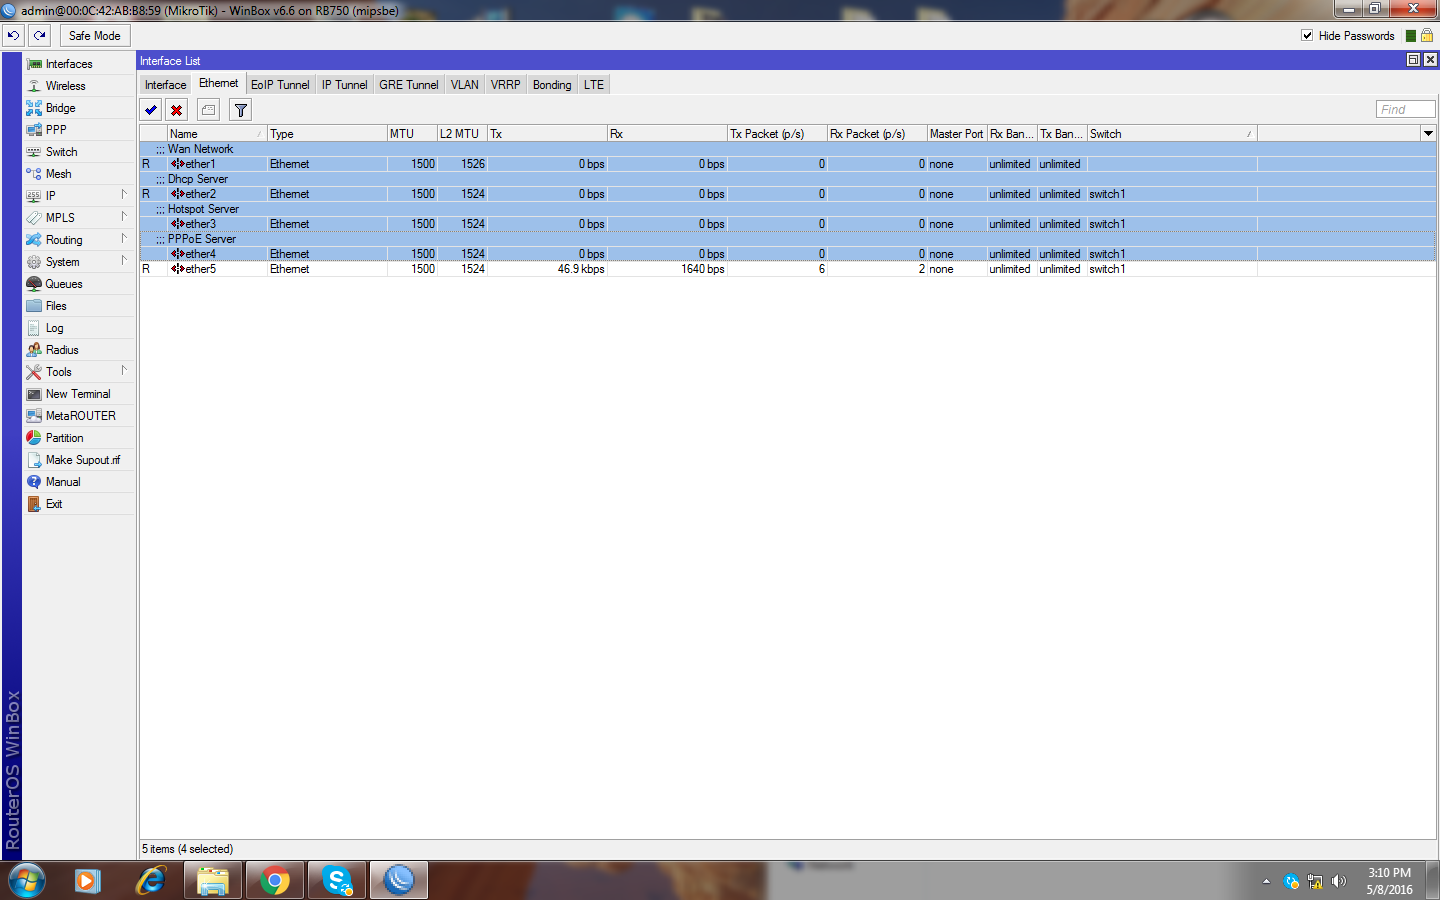Open the column list dropdown on the far right
The height and width of the screenshot is (900, 1440).
point(1429,133)
